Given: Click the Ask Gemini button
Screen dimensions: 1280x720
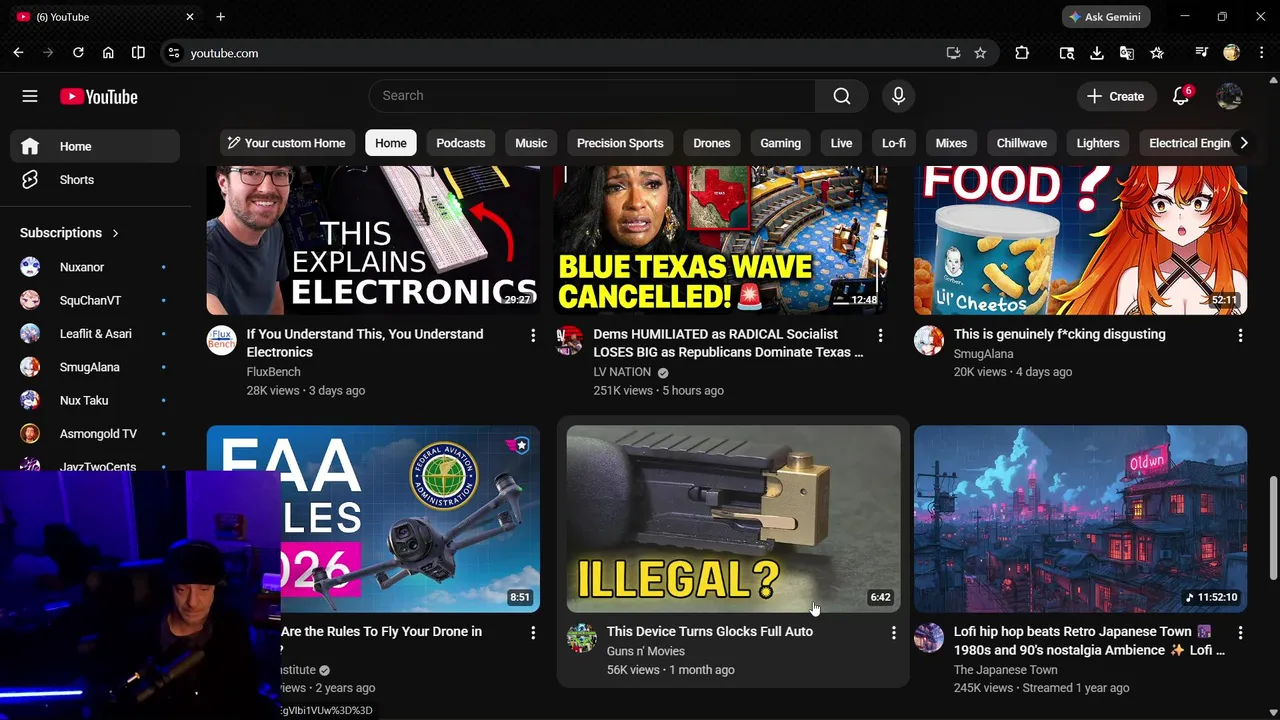Looking at the screenshot, I should point(1106,17).
